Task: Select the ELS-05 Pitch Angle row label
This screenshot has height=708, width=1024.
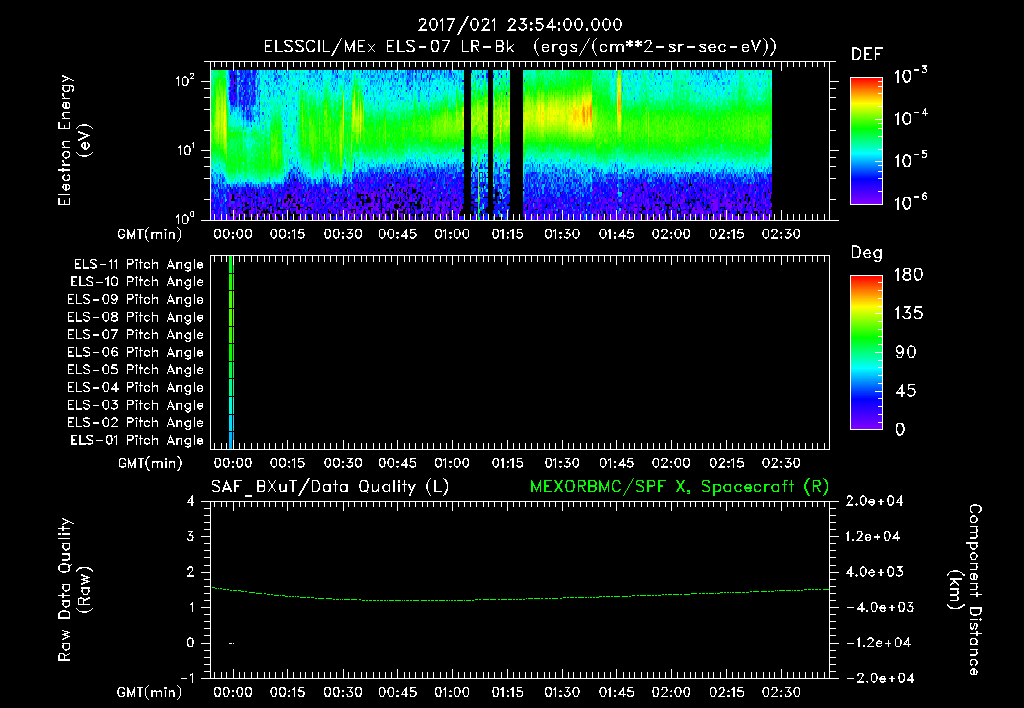Action: [x=136, y=370]
